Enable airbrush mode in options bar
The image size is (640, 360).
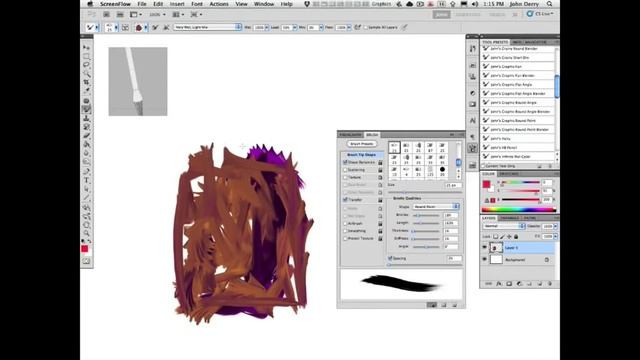pos(358,27)
